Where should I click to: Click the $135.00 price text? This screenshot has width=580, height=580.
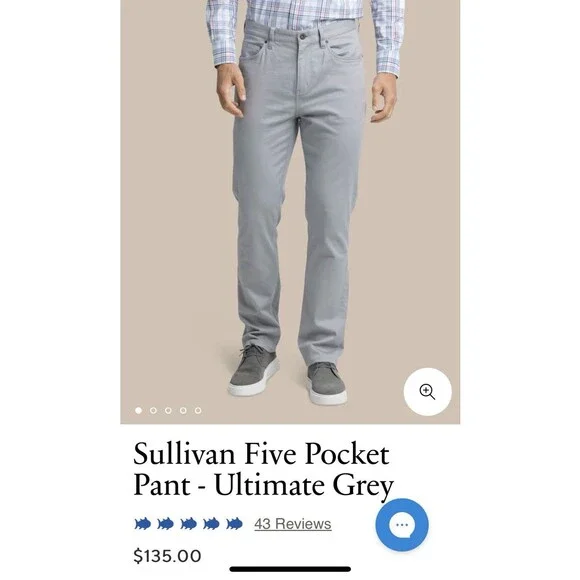click(167, 556)
